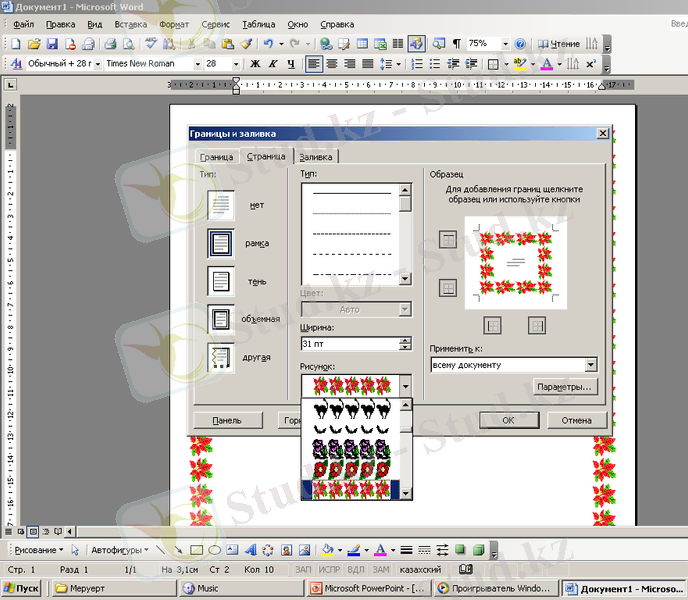Open the 'Таблица' menu
This screenshot has width=688, height=600.
coord(259,23)
